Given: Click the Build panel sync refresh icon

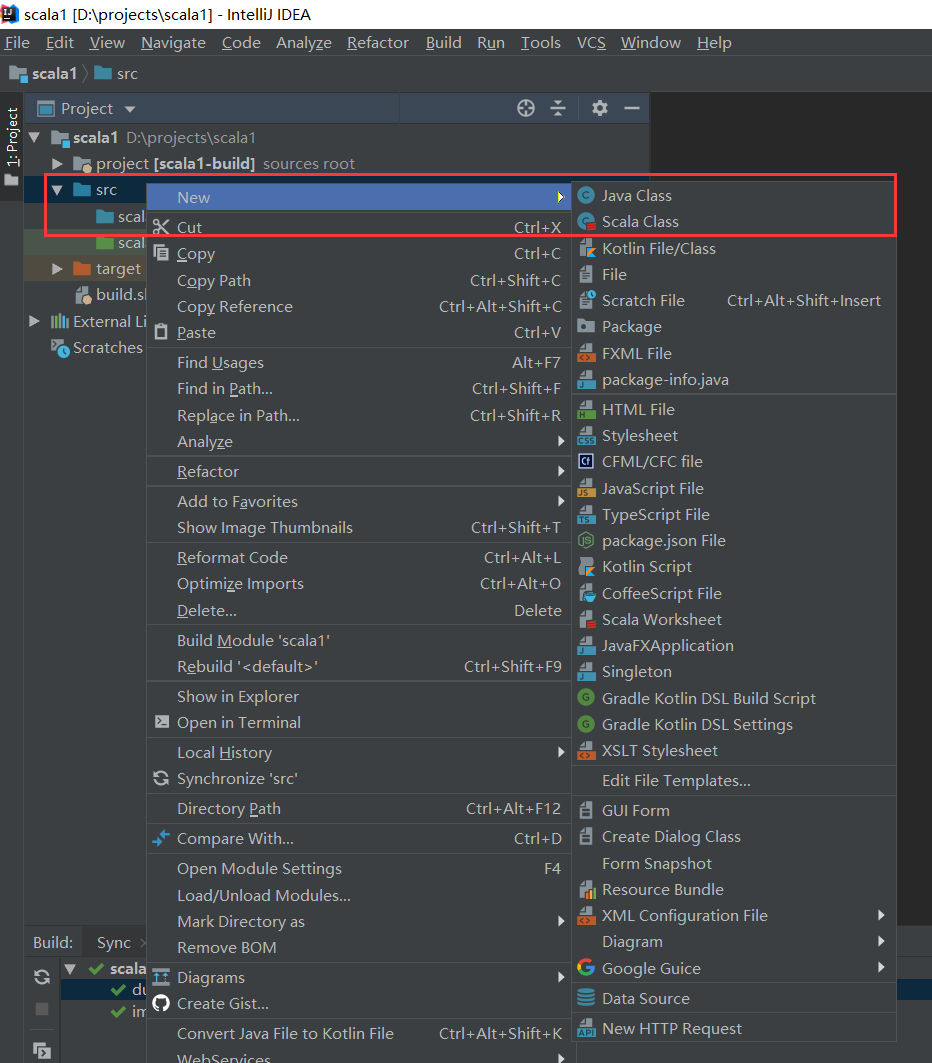Looking at the screenshot, I should coord(42,977).
